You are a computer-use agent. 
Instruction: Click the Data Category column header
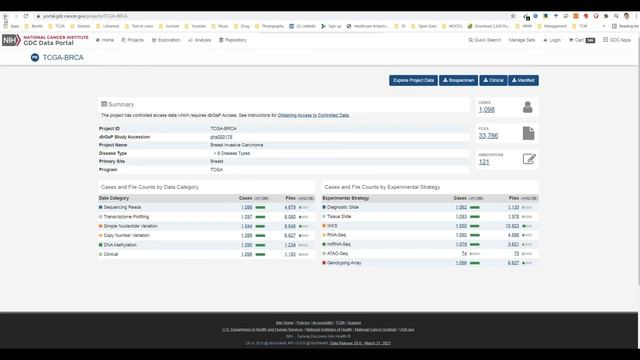click(114, 198)
